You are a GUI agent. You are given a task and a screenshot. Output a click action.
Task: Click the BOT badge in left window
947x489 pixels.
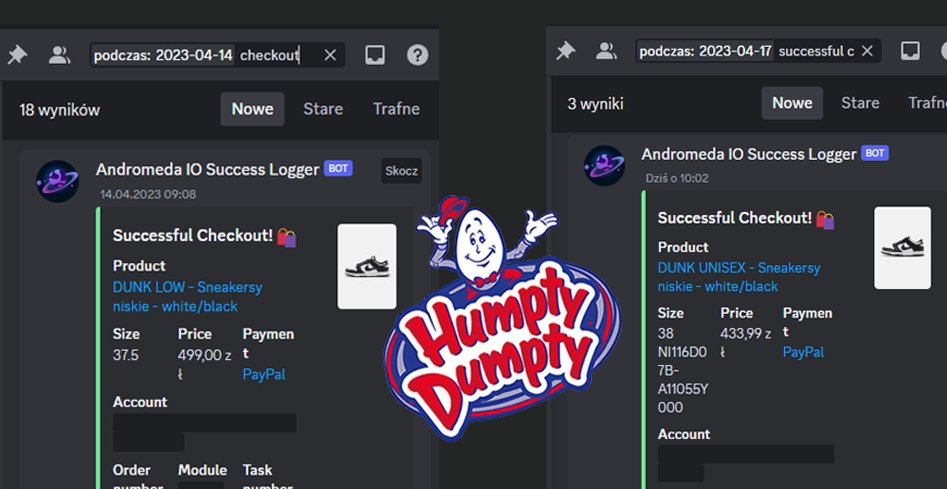point(338,168)
